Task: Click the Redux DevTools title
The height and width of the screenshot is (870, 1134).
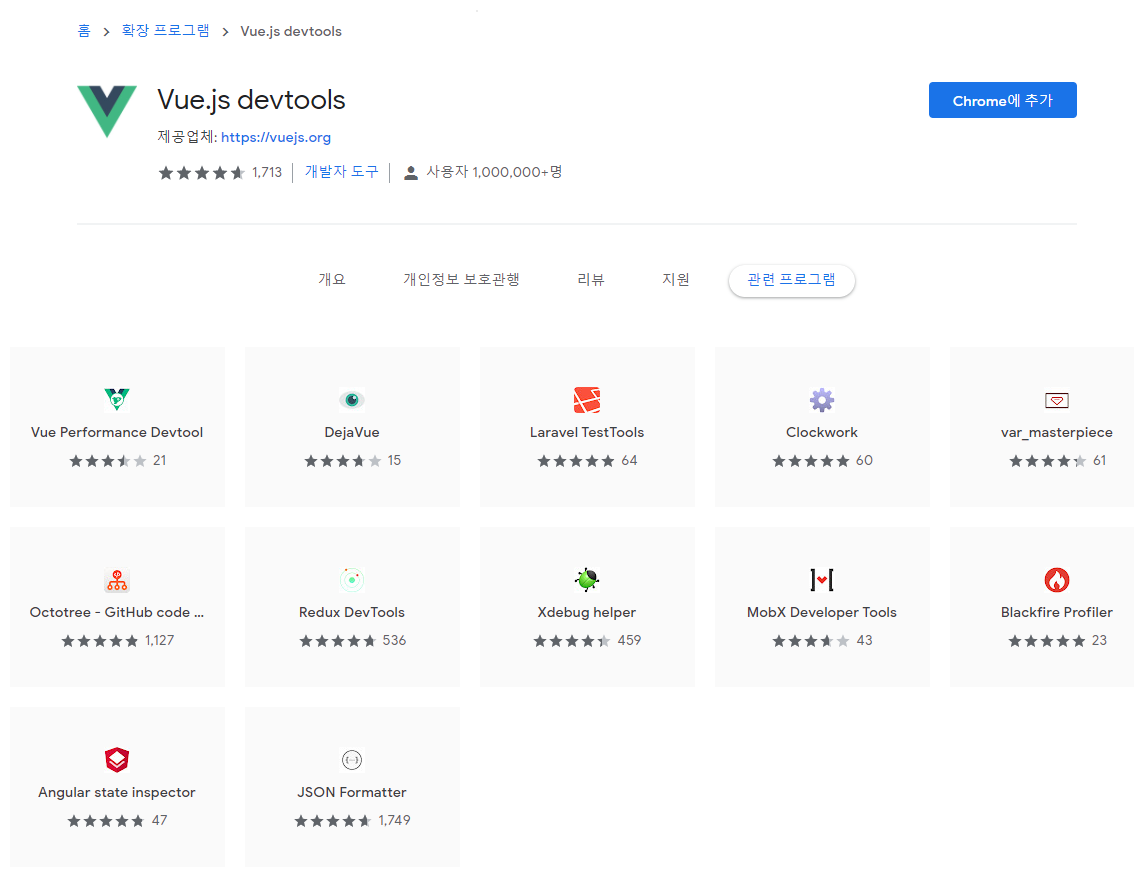Action: tap(351, 613)
